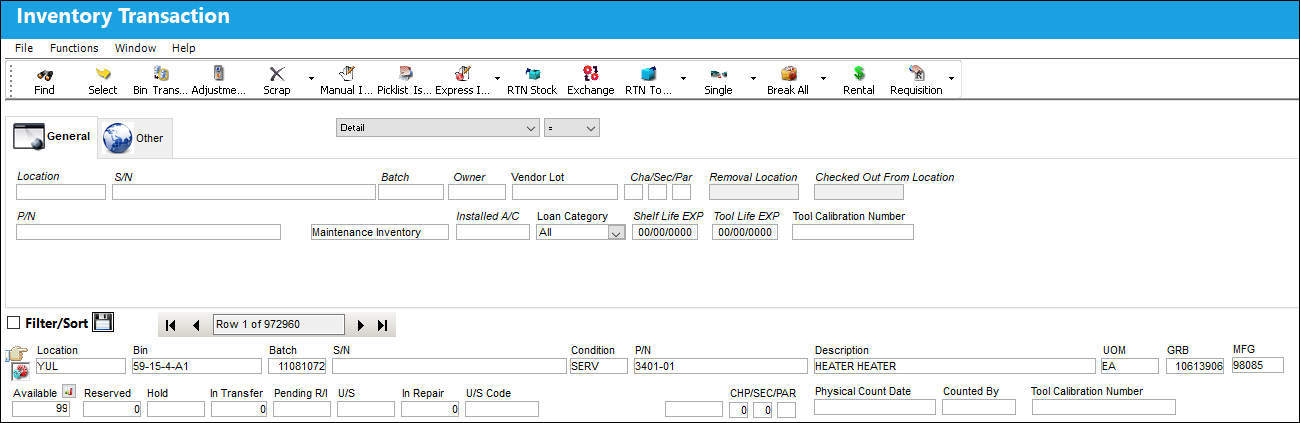Click the Owner search field

[477, 192]
